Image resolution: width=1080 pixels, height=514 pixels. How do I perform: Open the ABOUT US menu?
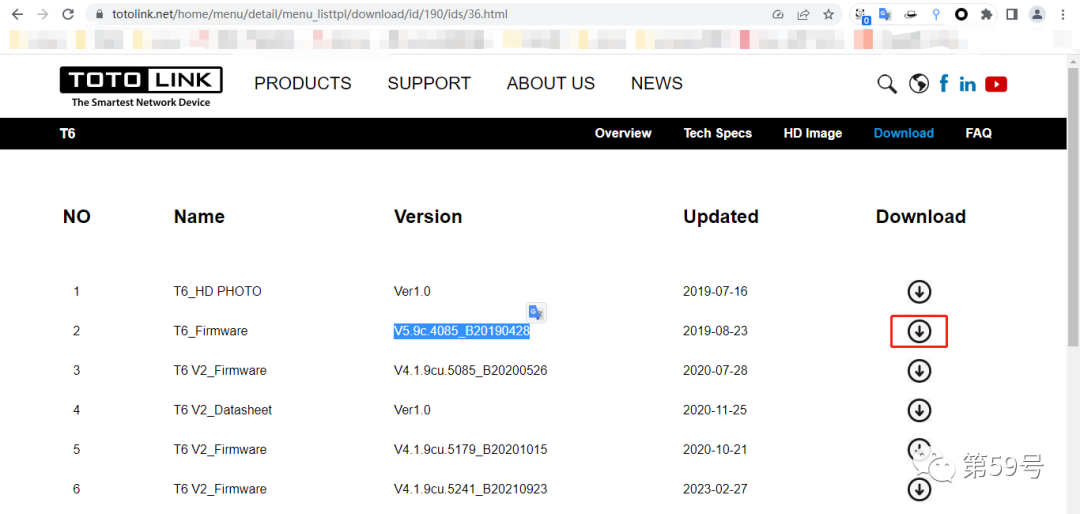point(550,83)
